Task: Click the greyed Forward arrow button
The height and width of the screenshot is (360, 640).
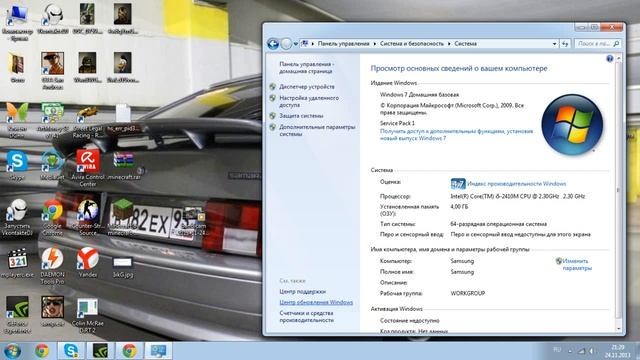Action: coord(287,44)
